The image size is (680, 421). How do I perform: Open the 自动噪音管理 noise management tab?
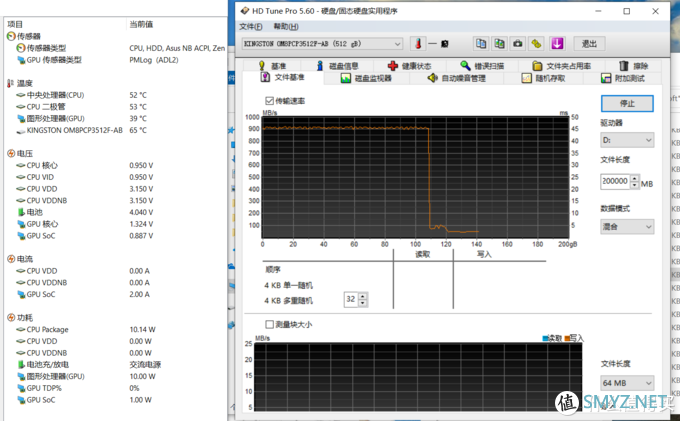pyautogui.click(x=457, y=78)
